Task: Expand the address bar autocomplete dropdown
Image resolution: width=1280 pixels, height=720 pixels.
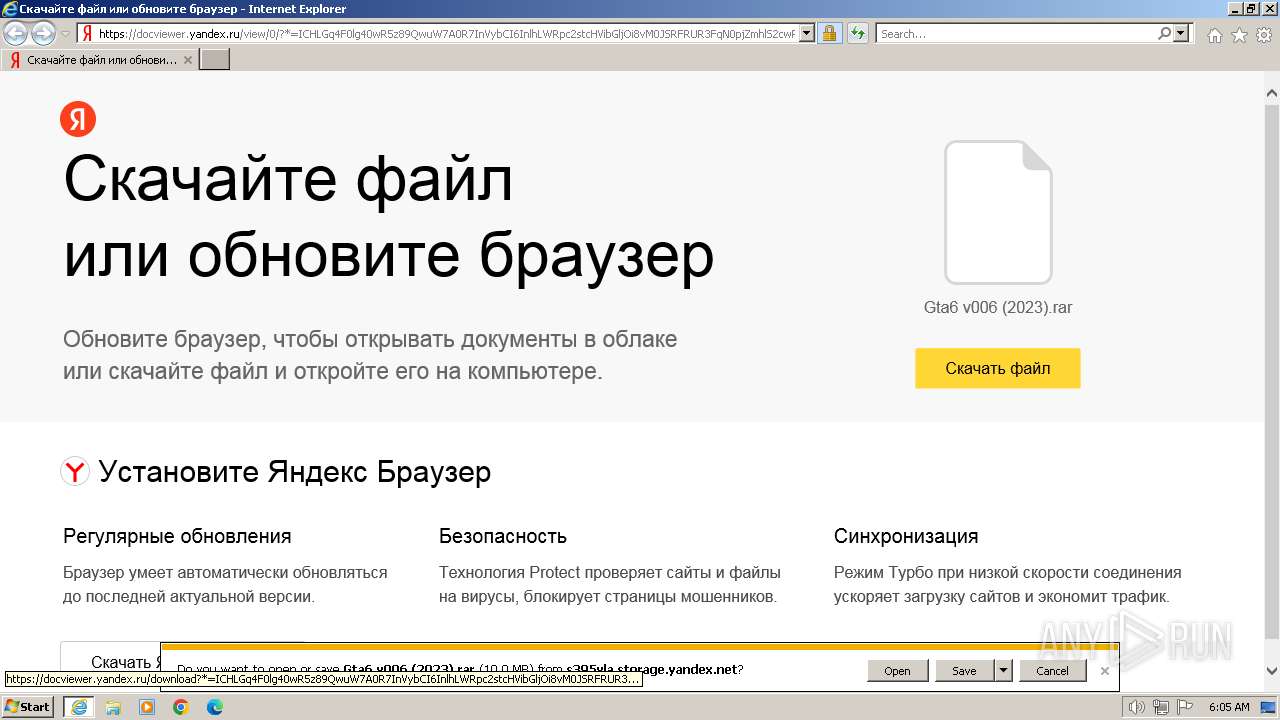Action: [x=807, y=33]
